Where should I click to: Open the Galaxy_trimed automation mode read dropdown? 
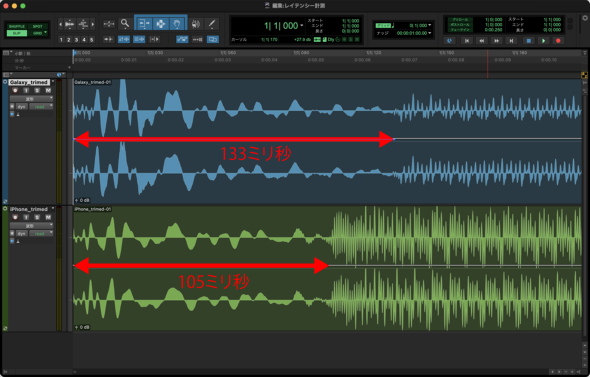(41, 107)
